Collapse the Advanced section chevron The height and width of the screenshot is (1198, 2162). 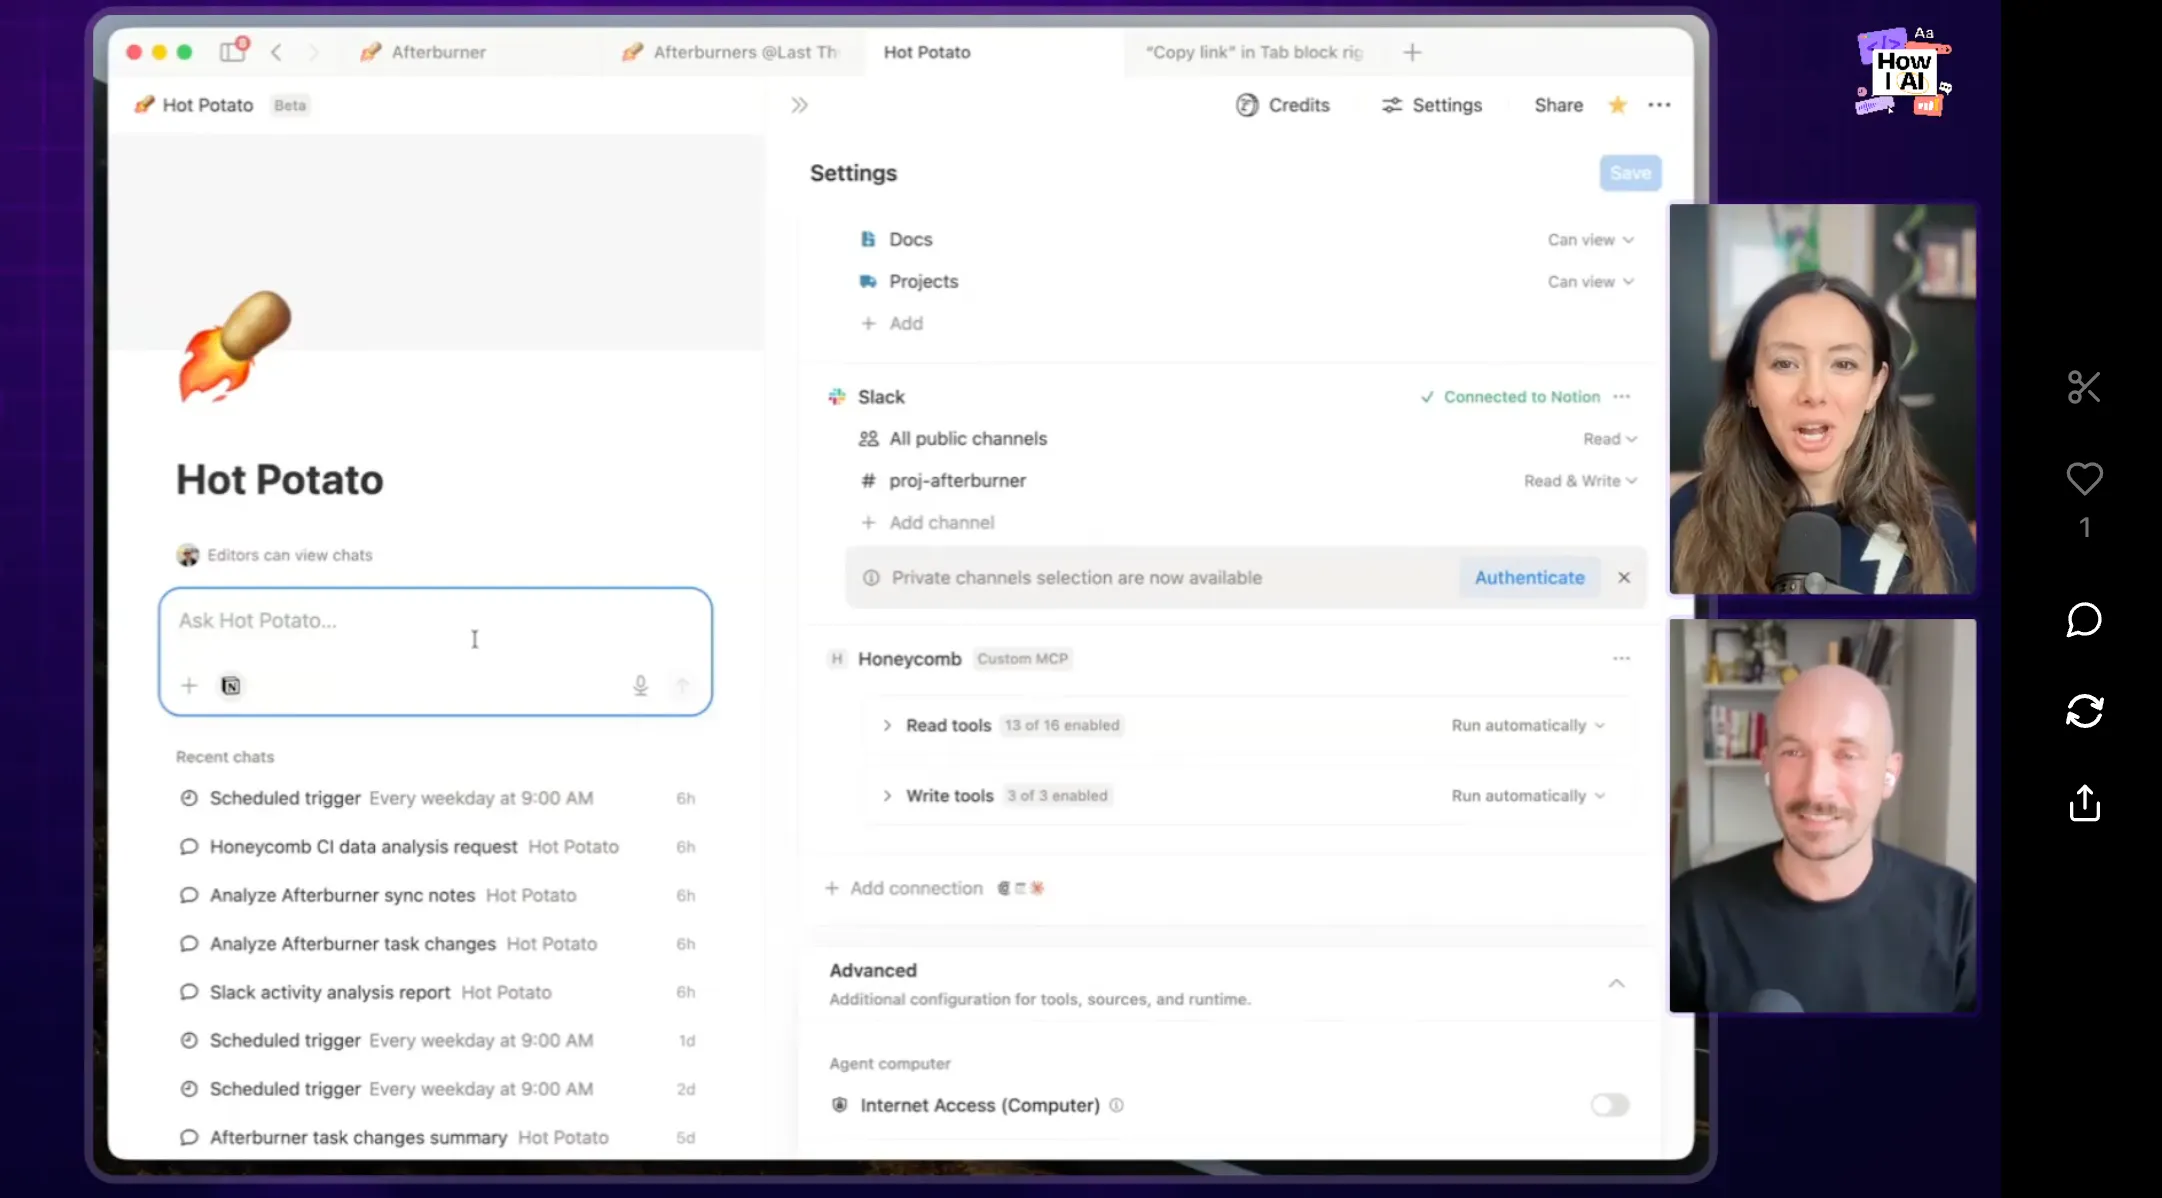[x=1616, y=984]
